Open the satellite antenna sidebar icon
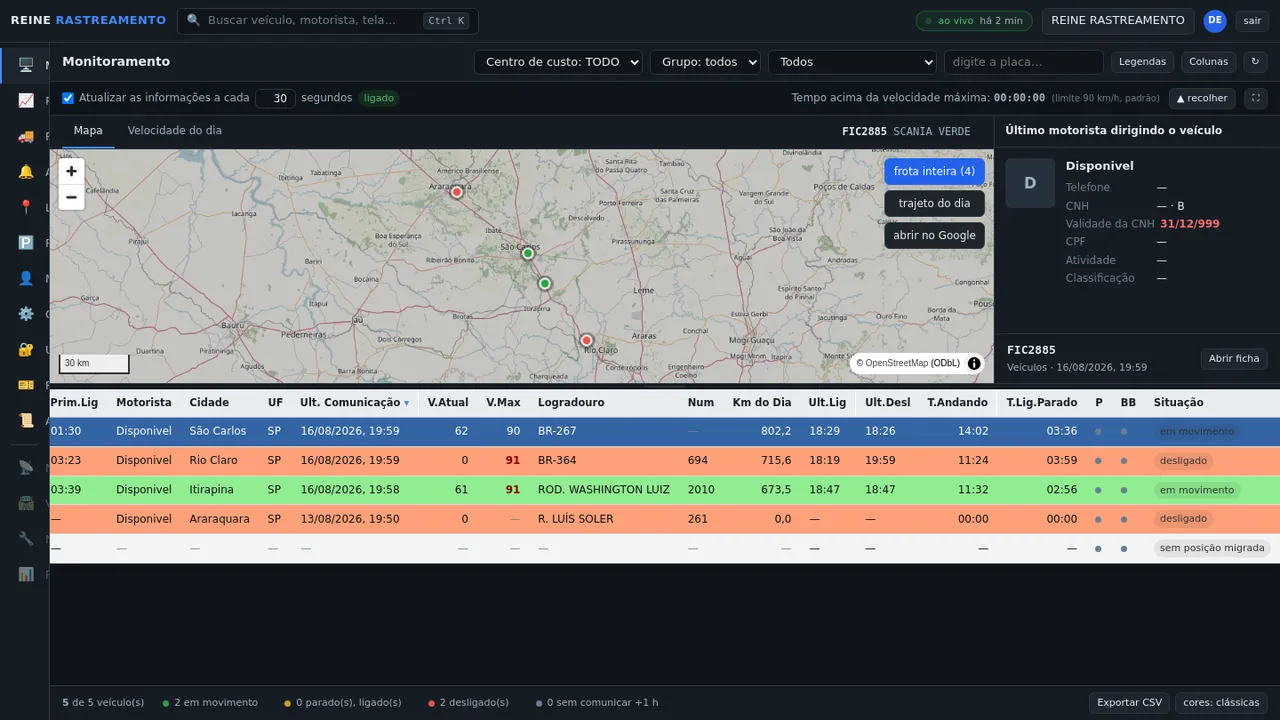The height and width of the screenshot is (720, 1280). [x=26, y=467]
